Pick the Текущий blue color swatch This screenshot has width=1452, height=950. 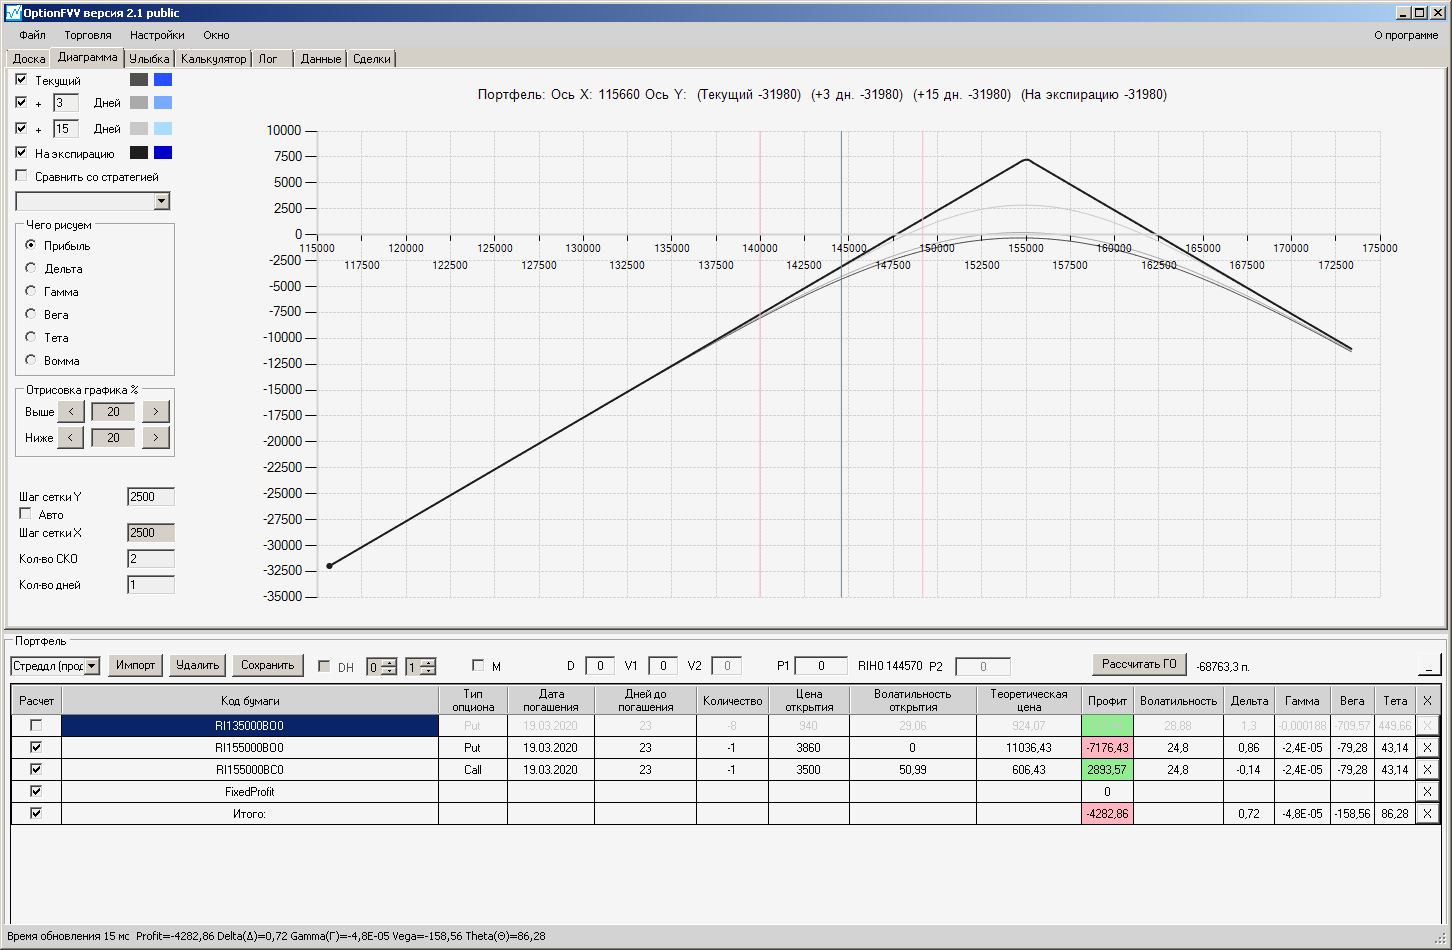163,80
